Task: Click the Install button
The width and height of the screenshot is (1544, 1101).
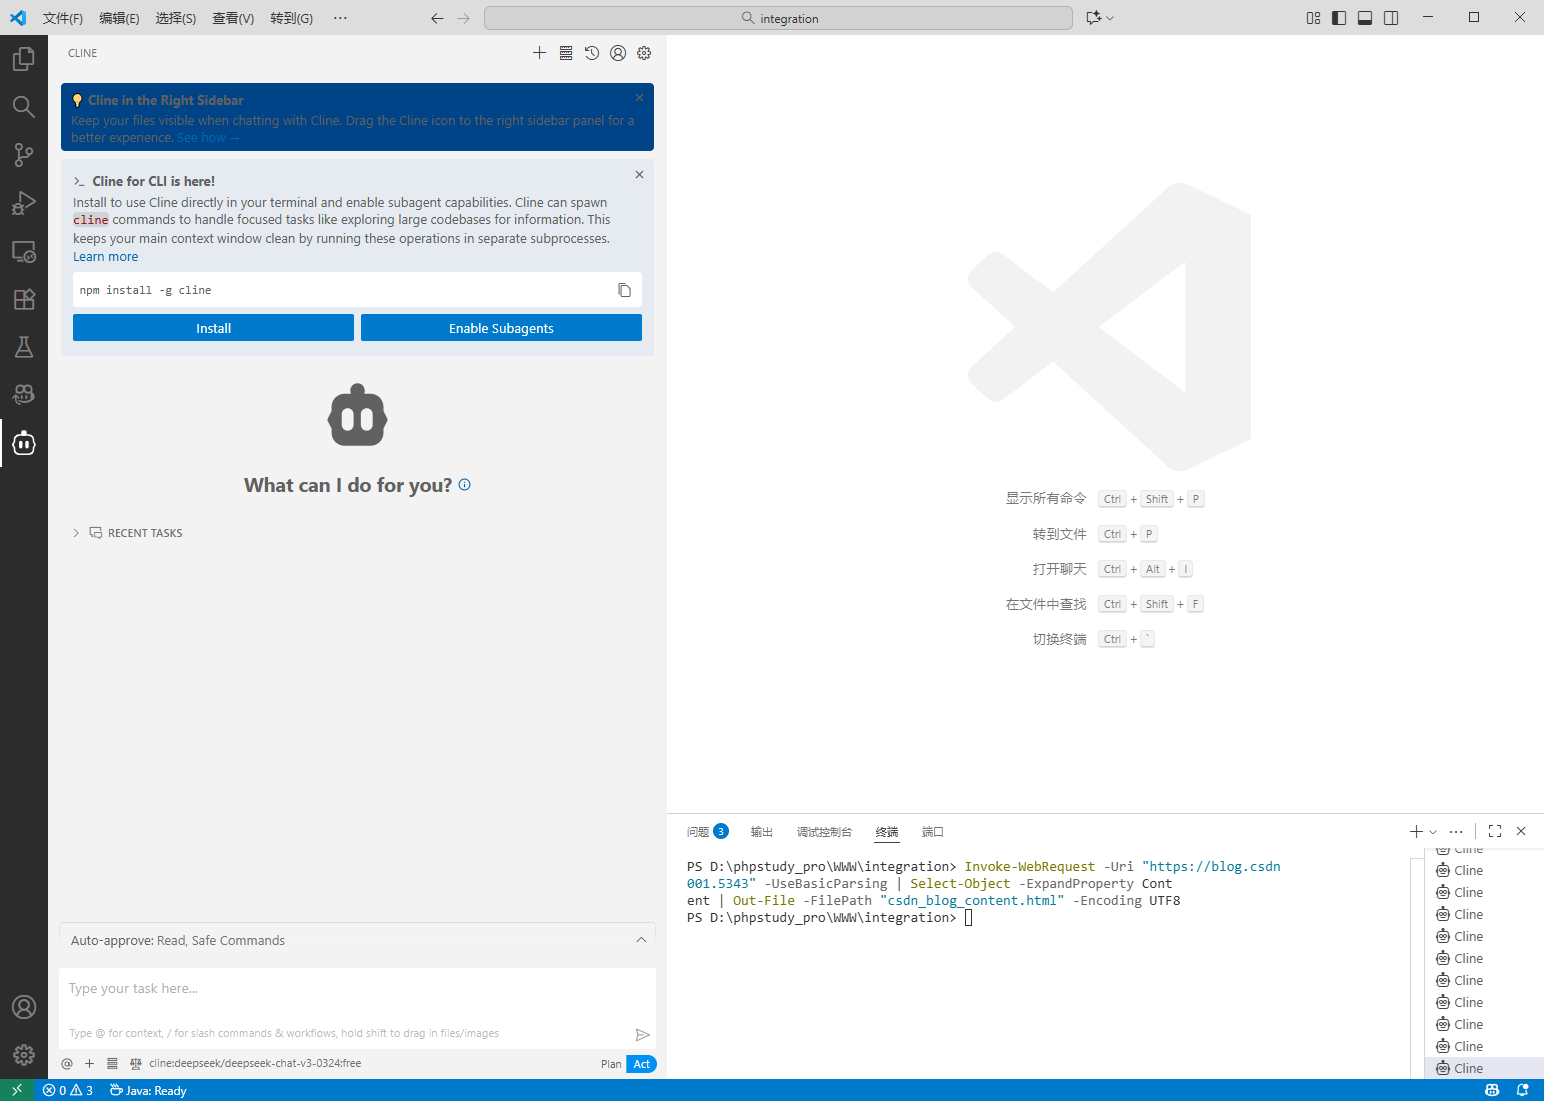Action: (x=213, y=328)
